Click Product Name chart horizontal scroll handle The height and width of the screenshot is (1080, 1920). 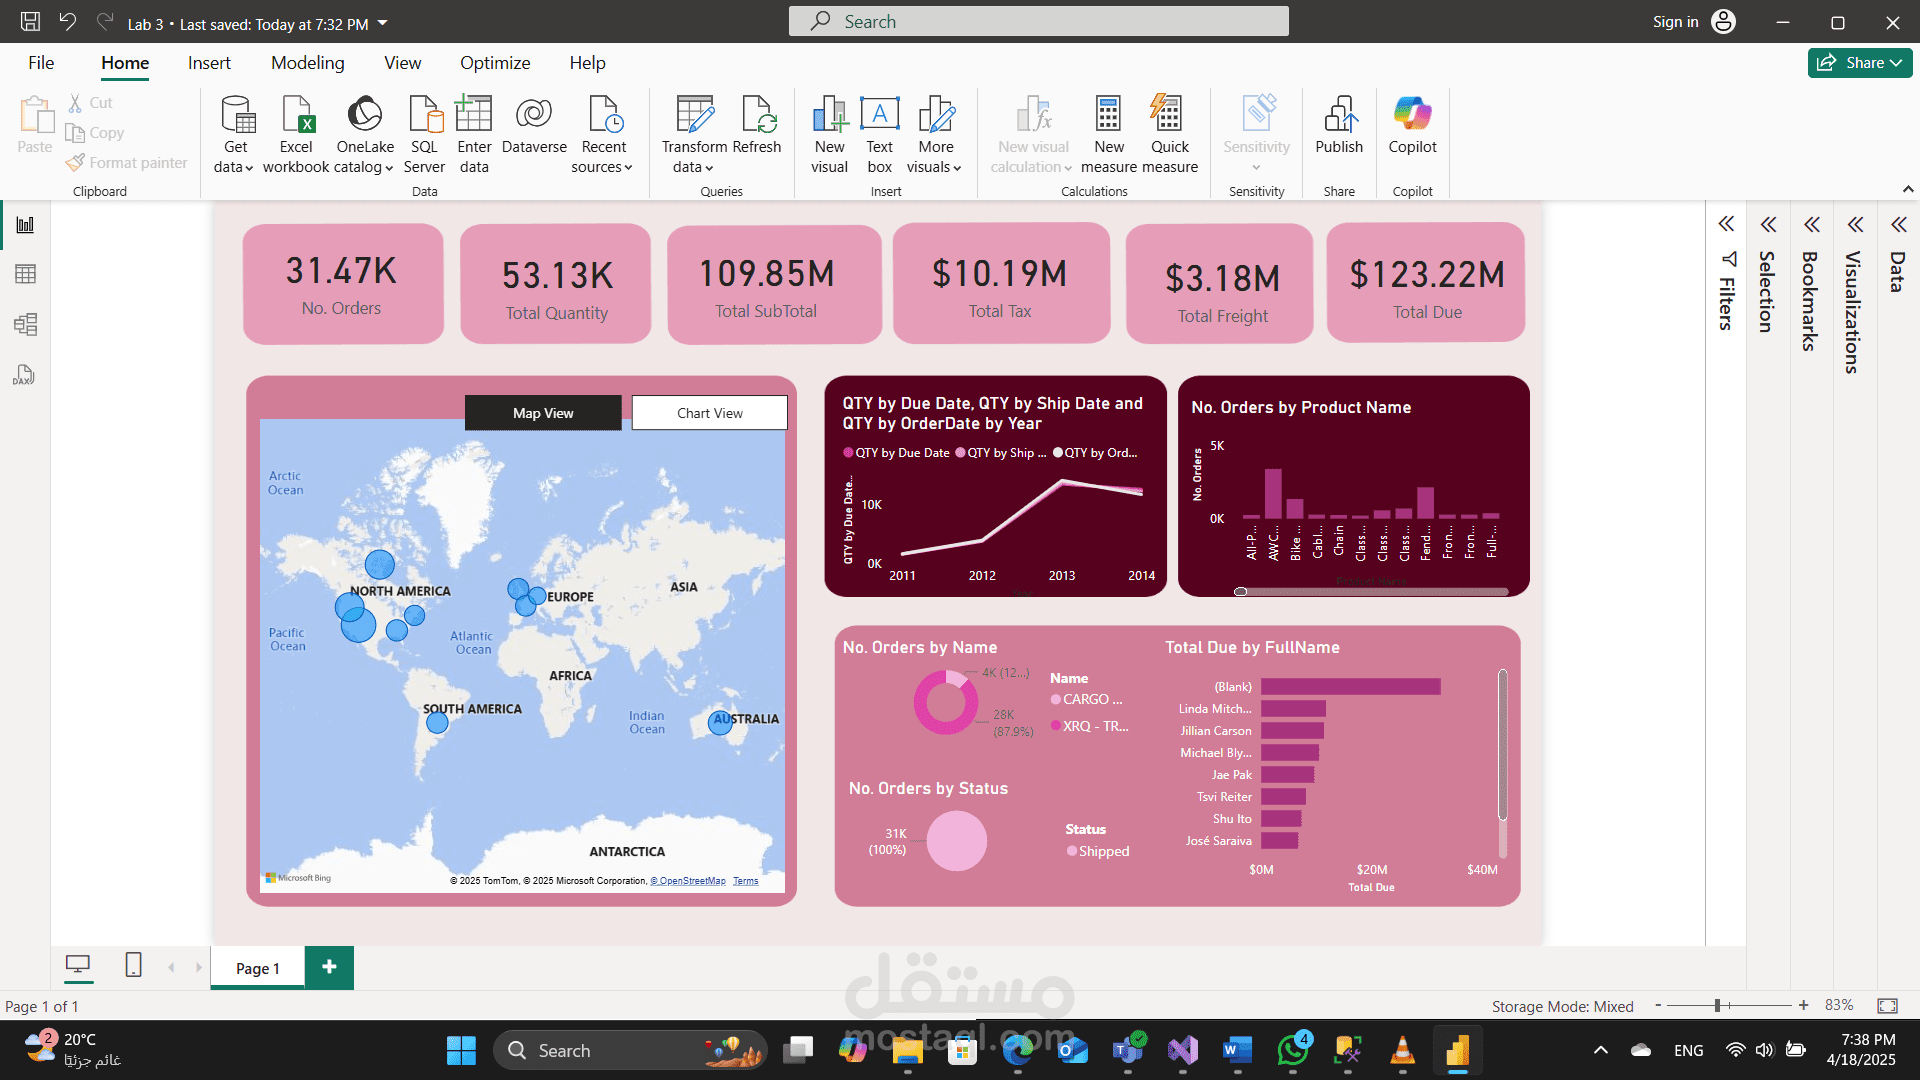[x=1240, y=592]
